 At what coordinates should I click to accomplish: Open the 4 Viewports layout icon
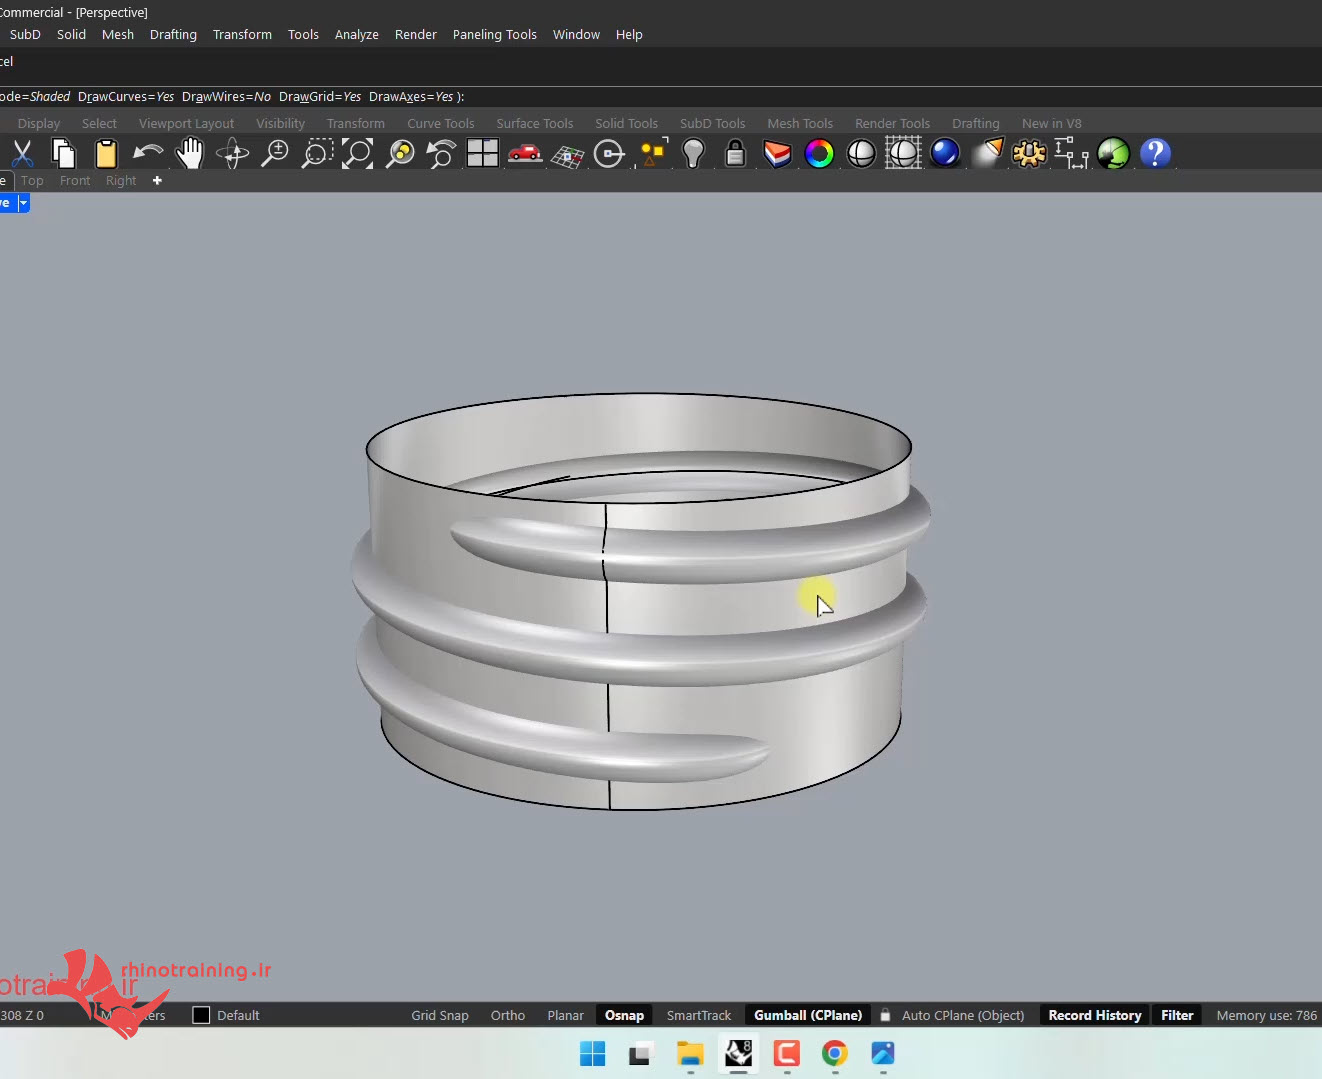[x=482, y=153]
